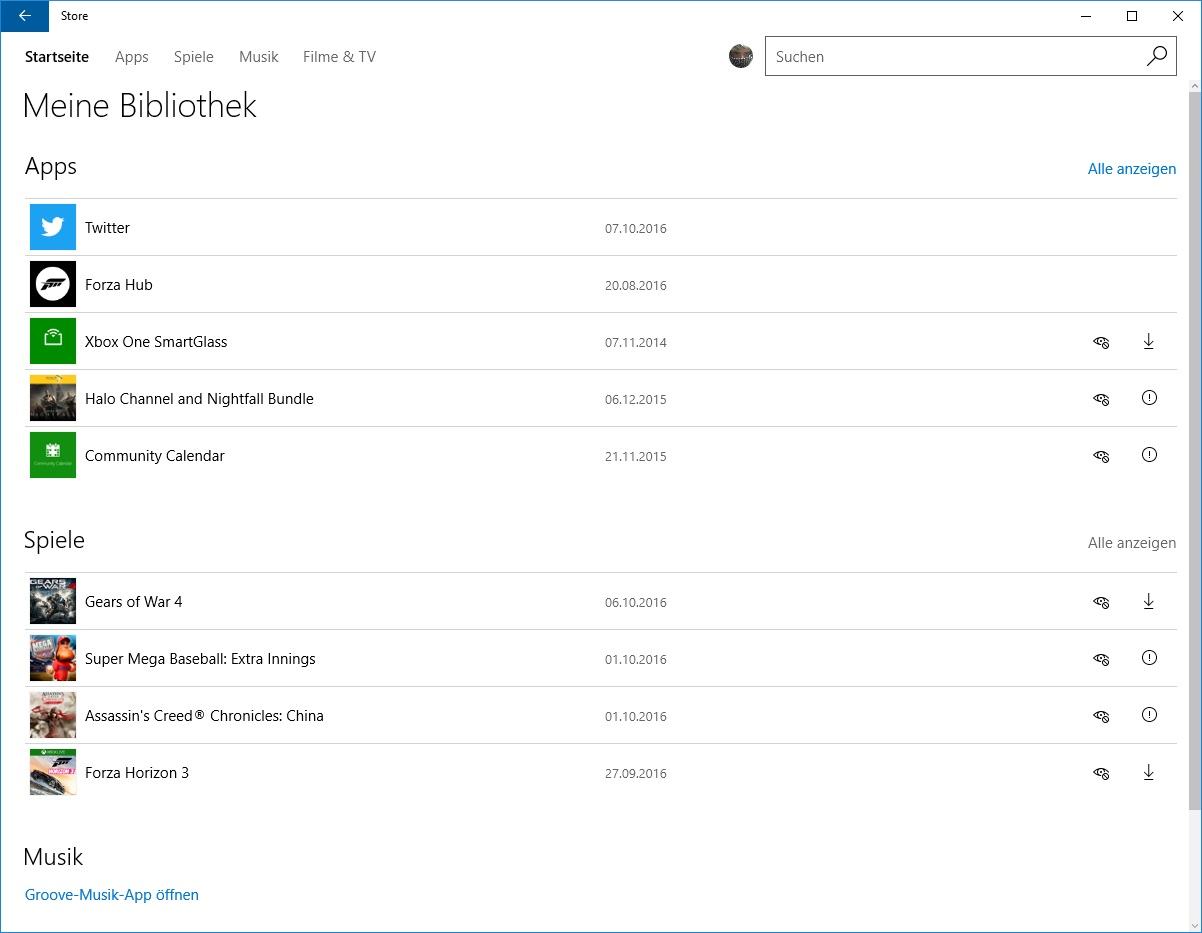This screenshot has width=1202, height=933.
Task: Download Forza Horizon 3
Action: point(1148,773)
